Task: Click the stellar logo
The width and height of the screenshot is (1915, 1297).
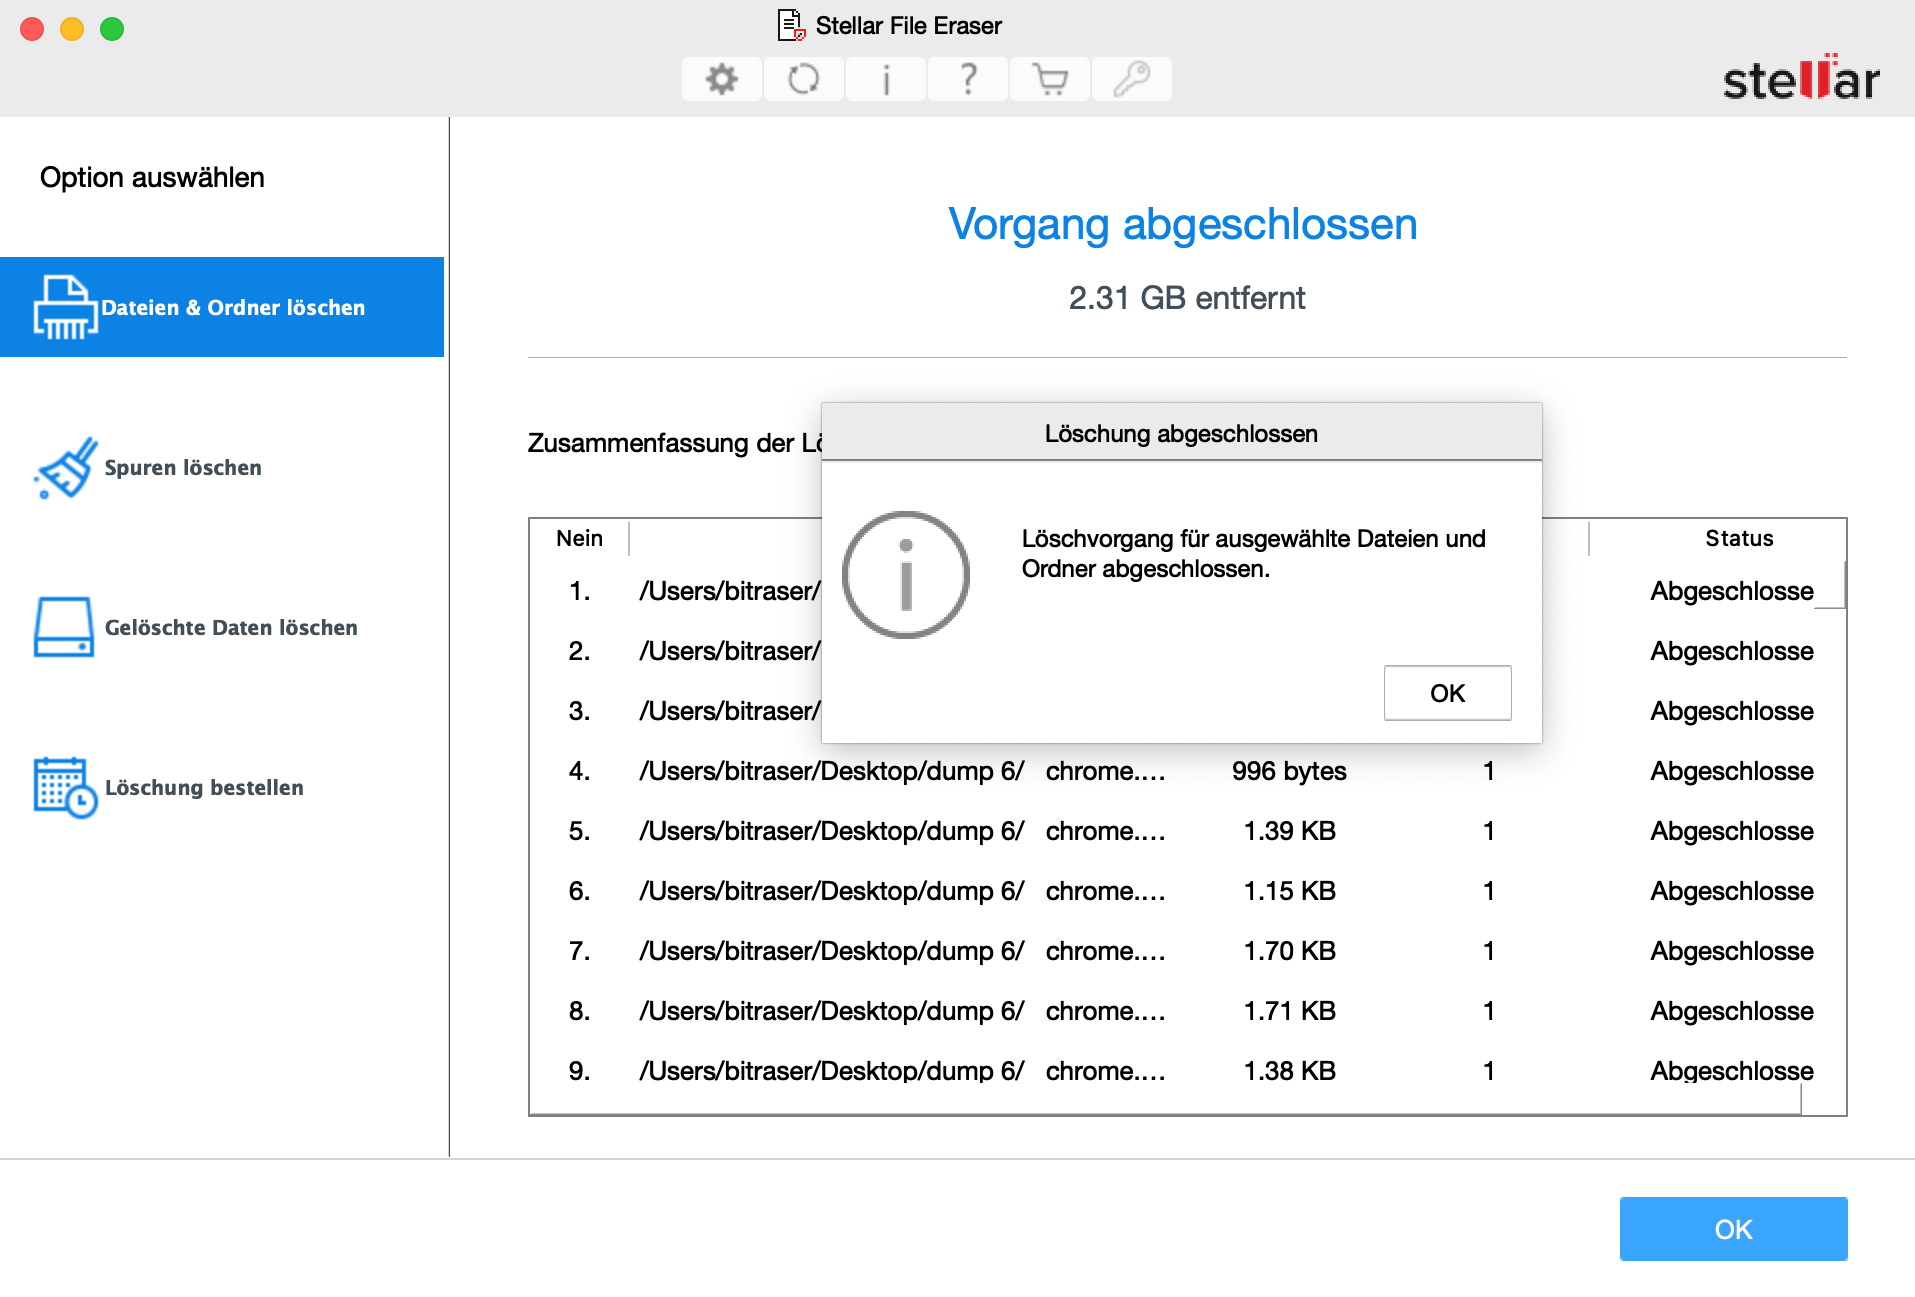Action: pos(1800,78)
